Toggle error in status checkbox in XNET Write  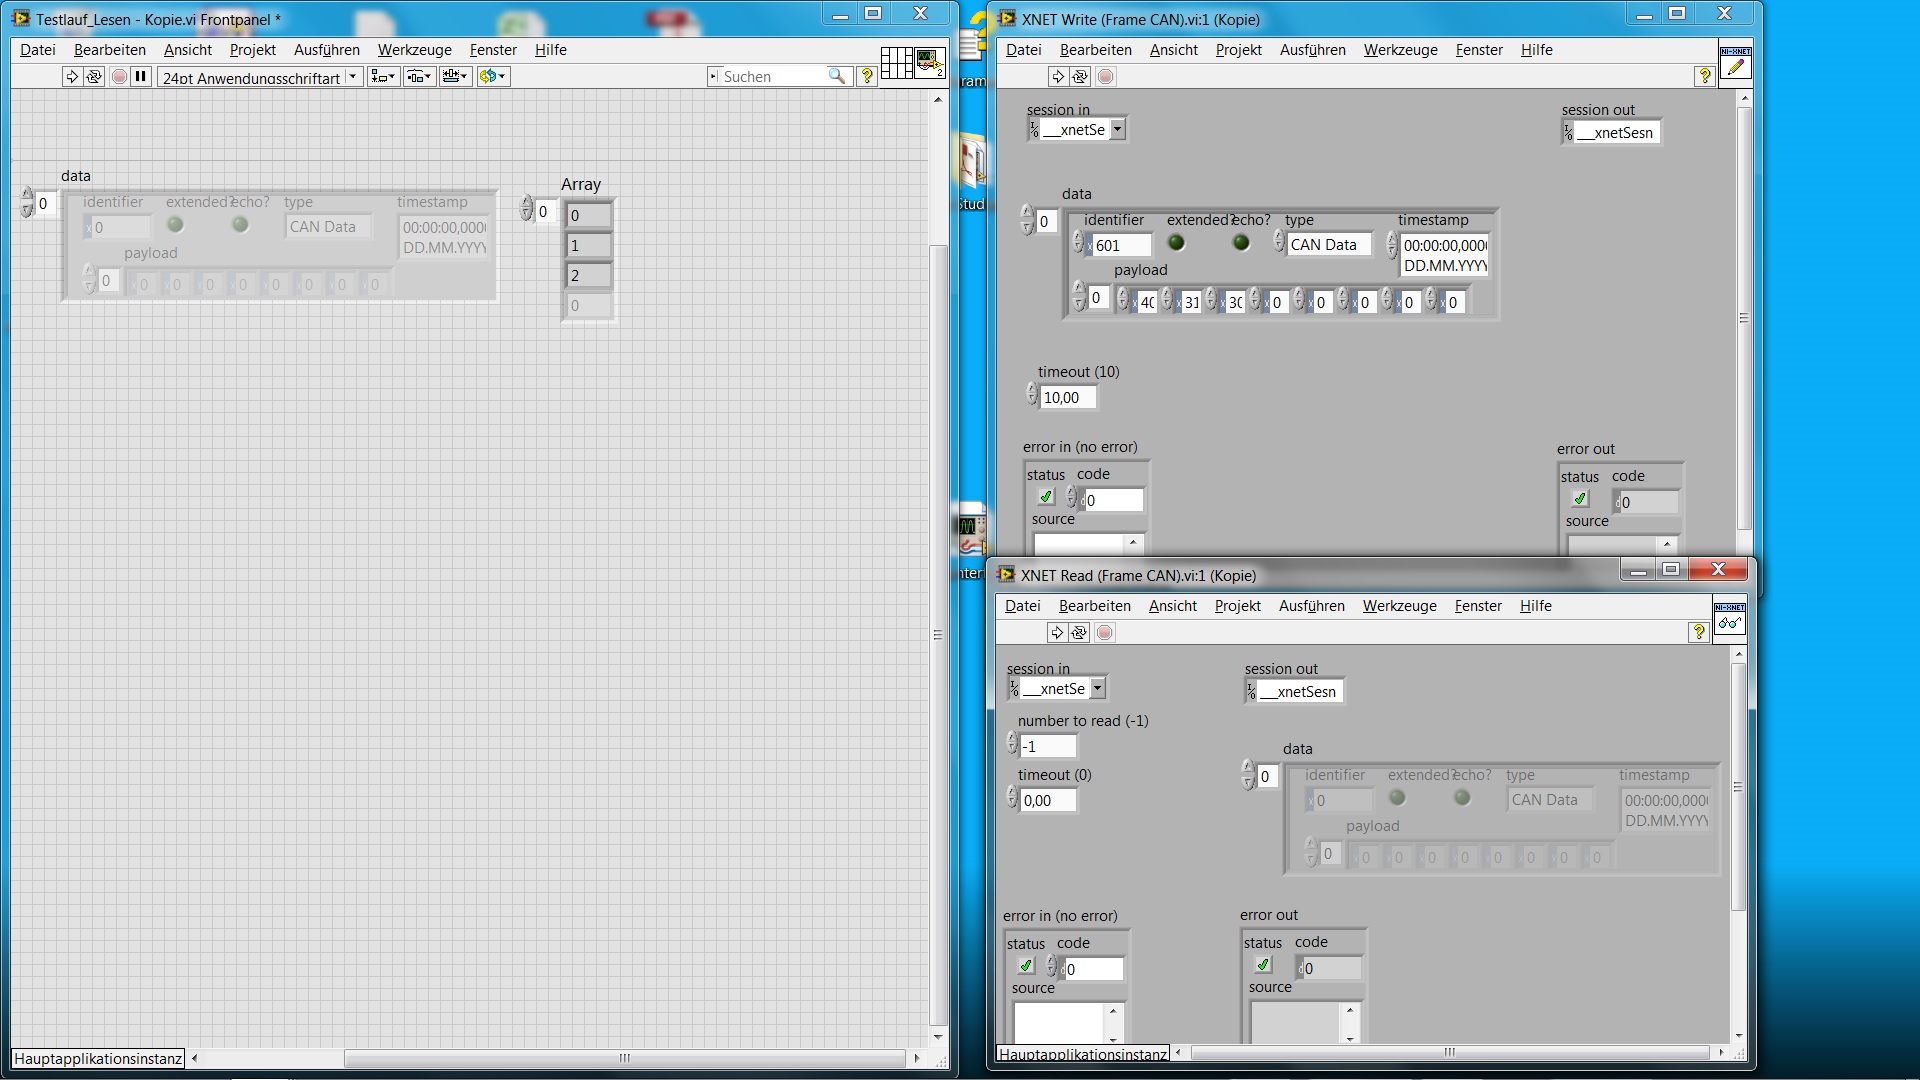(x=1046, y=497)
